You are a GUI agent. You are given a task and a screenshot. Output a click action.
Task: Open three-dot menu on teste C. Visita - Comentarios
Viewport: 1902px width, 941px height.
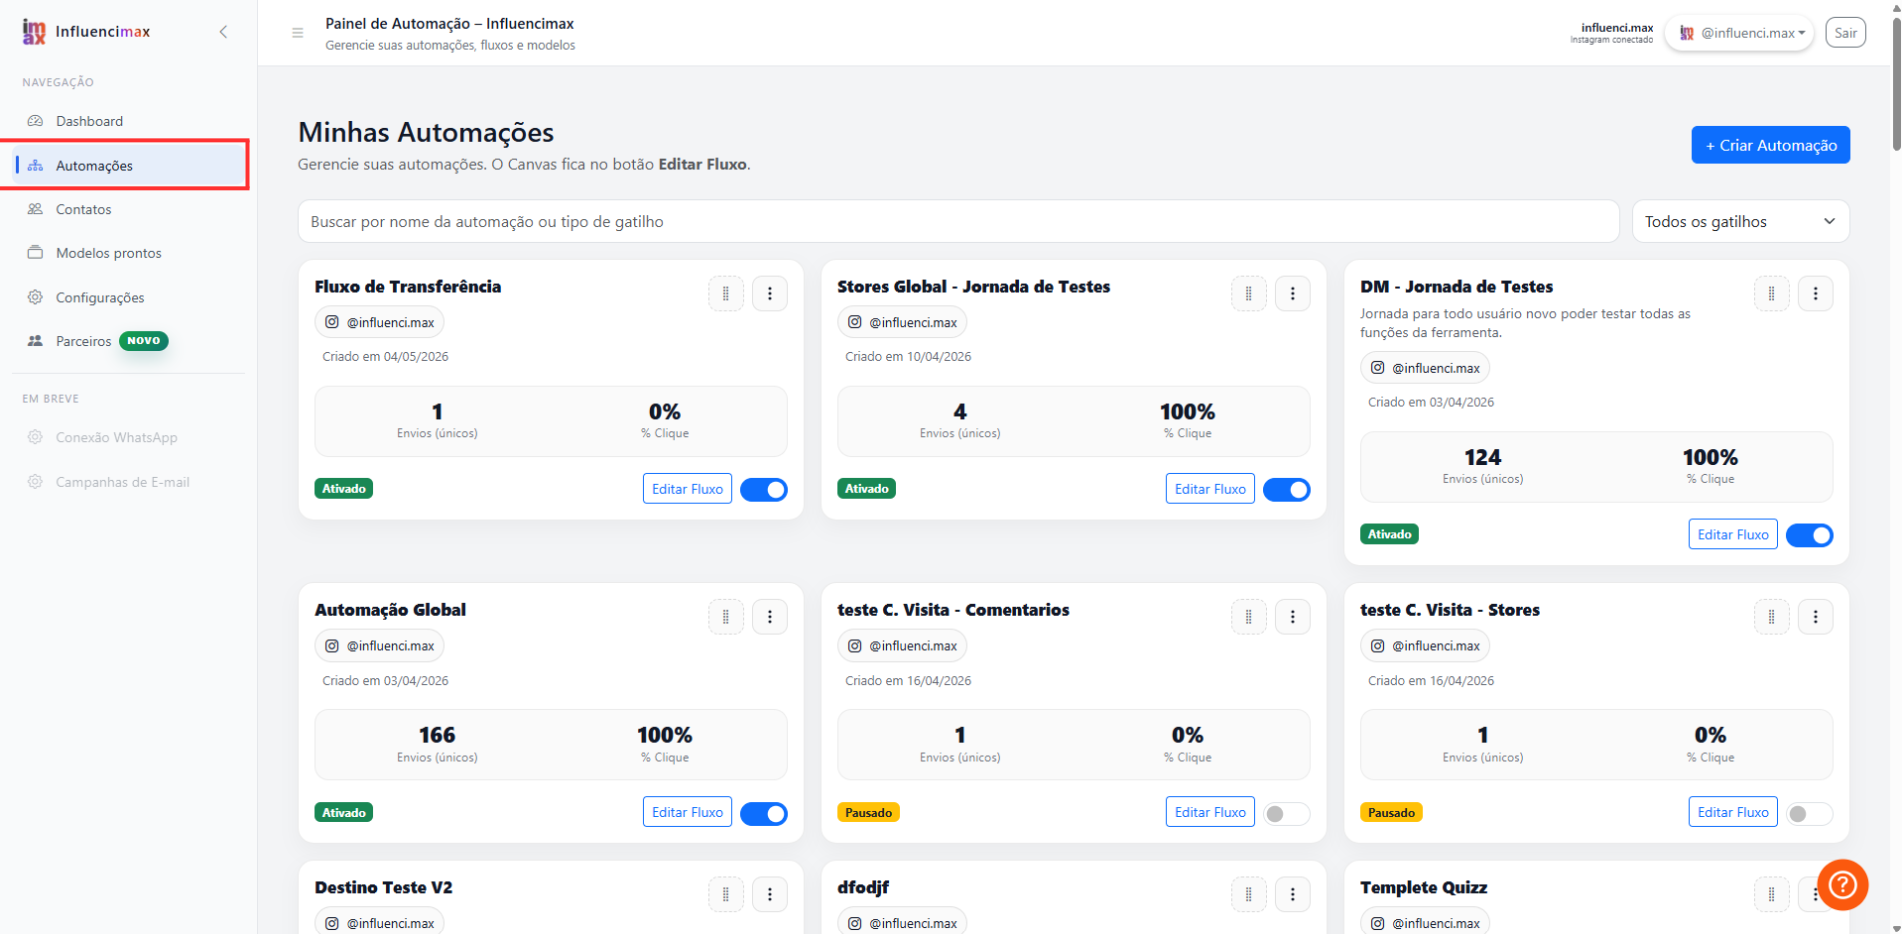pos(1293,617)
